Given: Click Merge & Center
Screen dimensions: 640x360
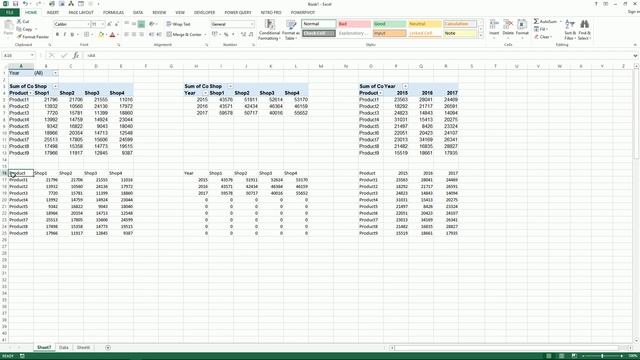Looking at the screenshot, I should (184, 35).
